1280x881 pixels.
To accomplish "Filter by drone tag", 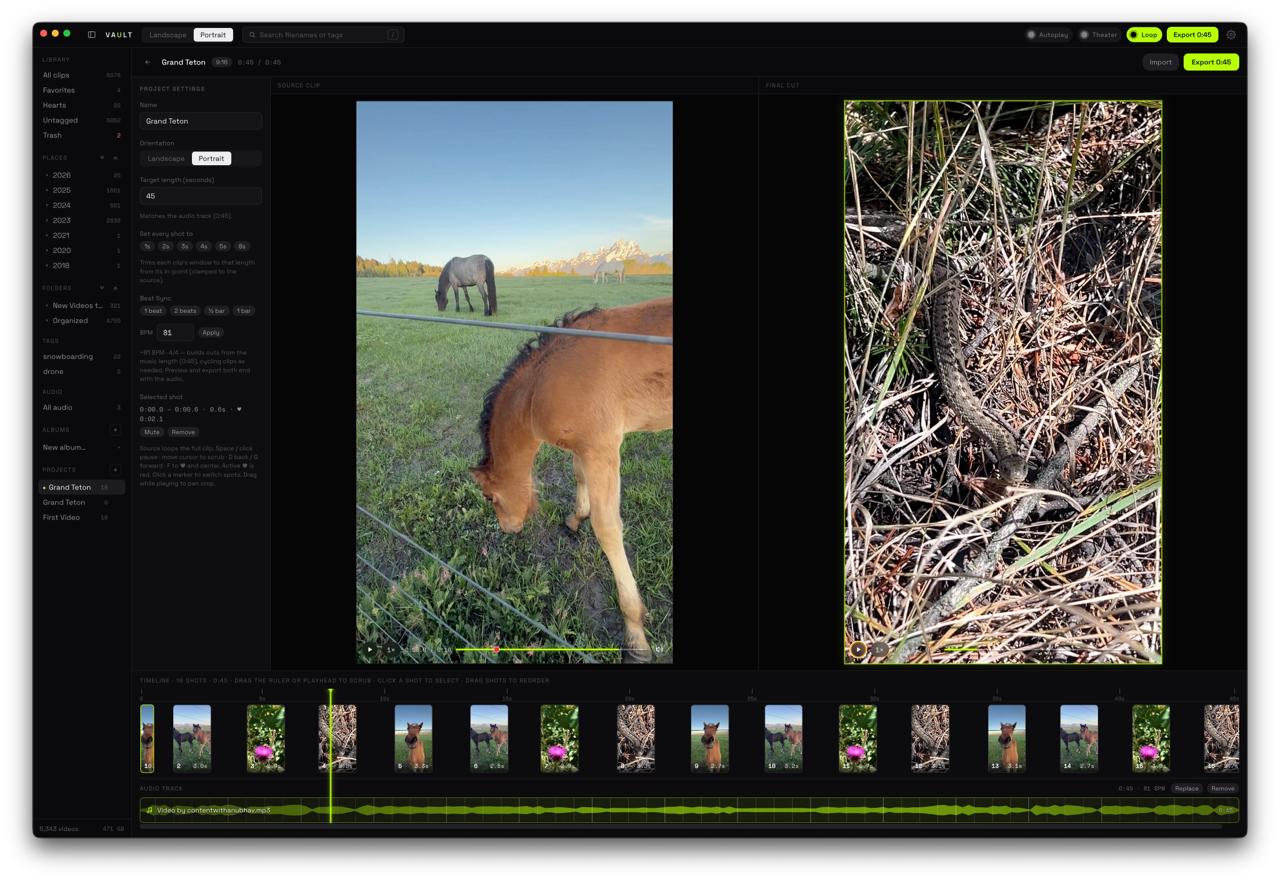I will pos(81,371).
